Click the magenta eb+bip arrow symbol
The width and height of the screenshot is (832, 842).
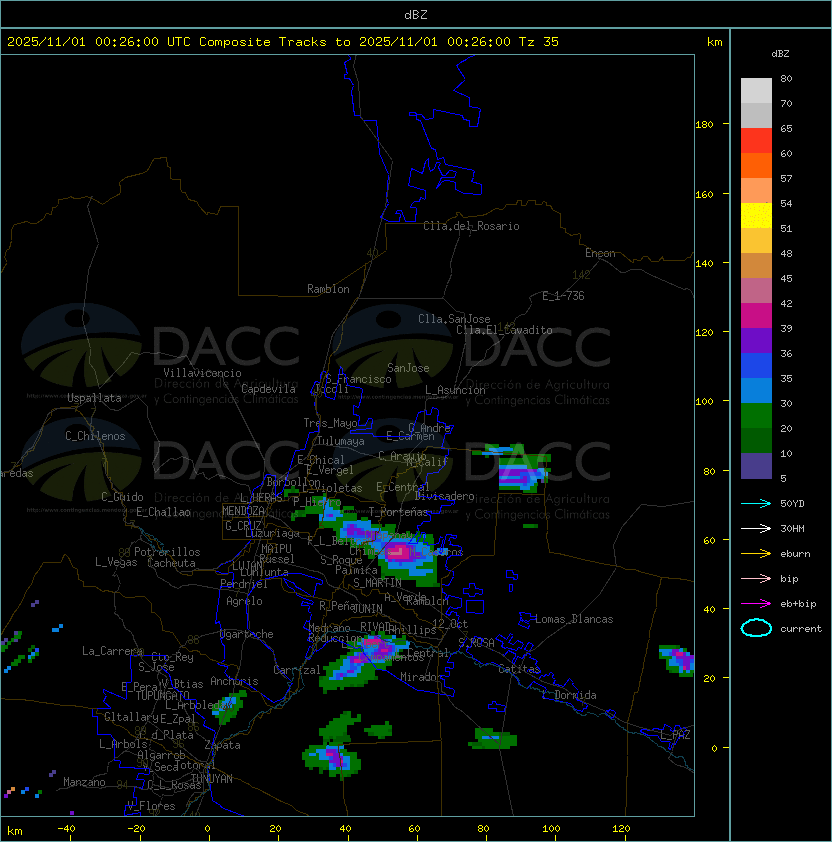pos(756,604)
